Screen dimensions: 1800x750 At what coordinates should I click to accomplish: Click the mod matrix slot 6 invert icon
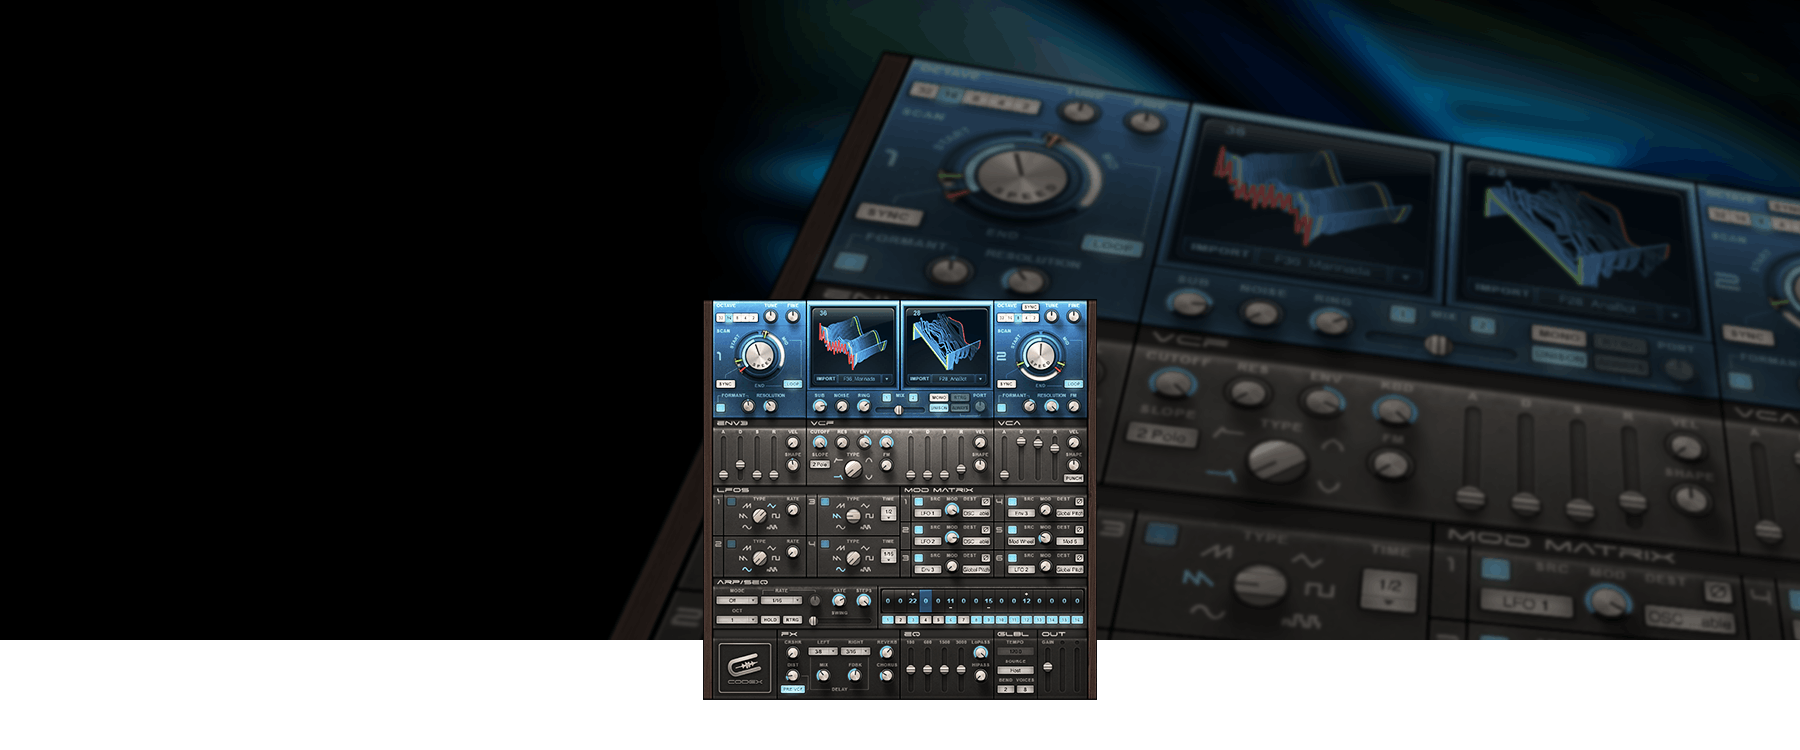pyautogui.click(x=1079, y=558)
